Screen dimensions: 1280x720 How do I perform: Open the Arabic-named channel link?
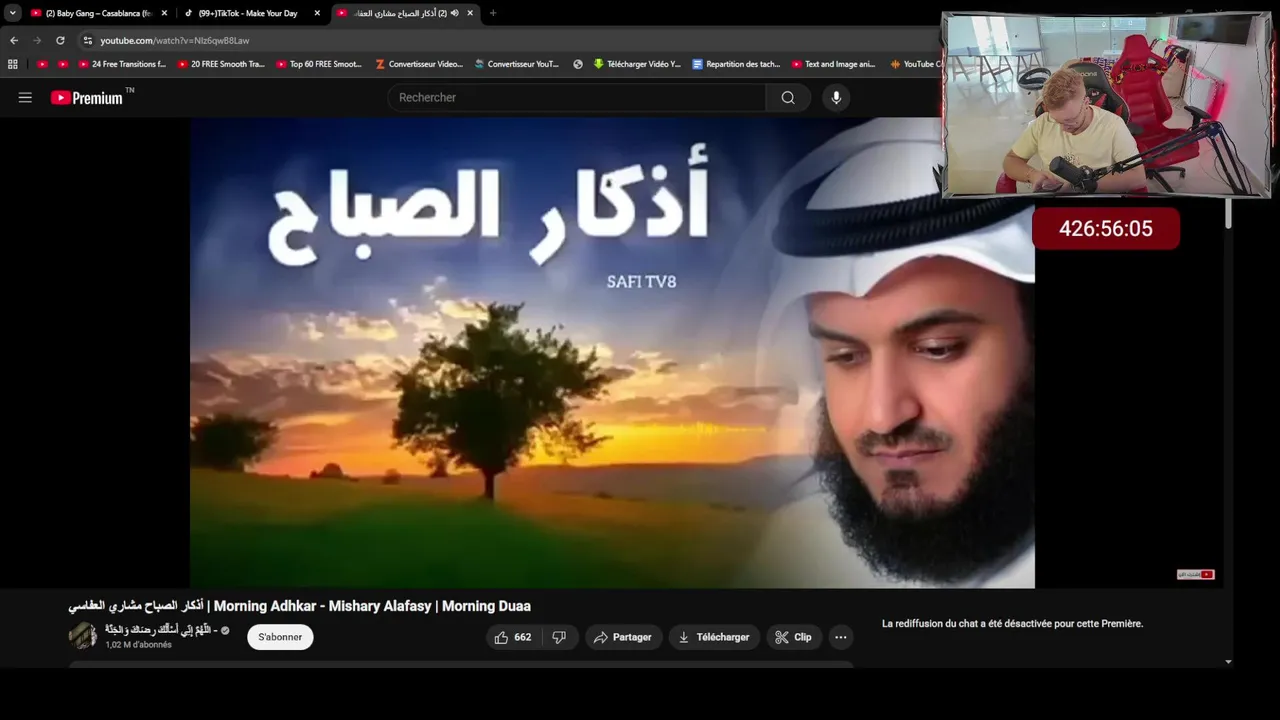pyautogui.click(x=161, y=630)
